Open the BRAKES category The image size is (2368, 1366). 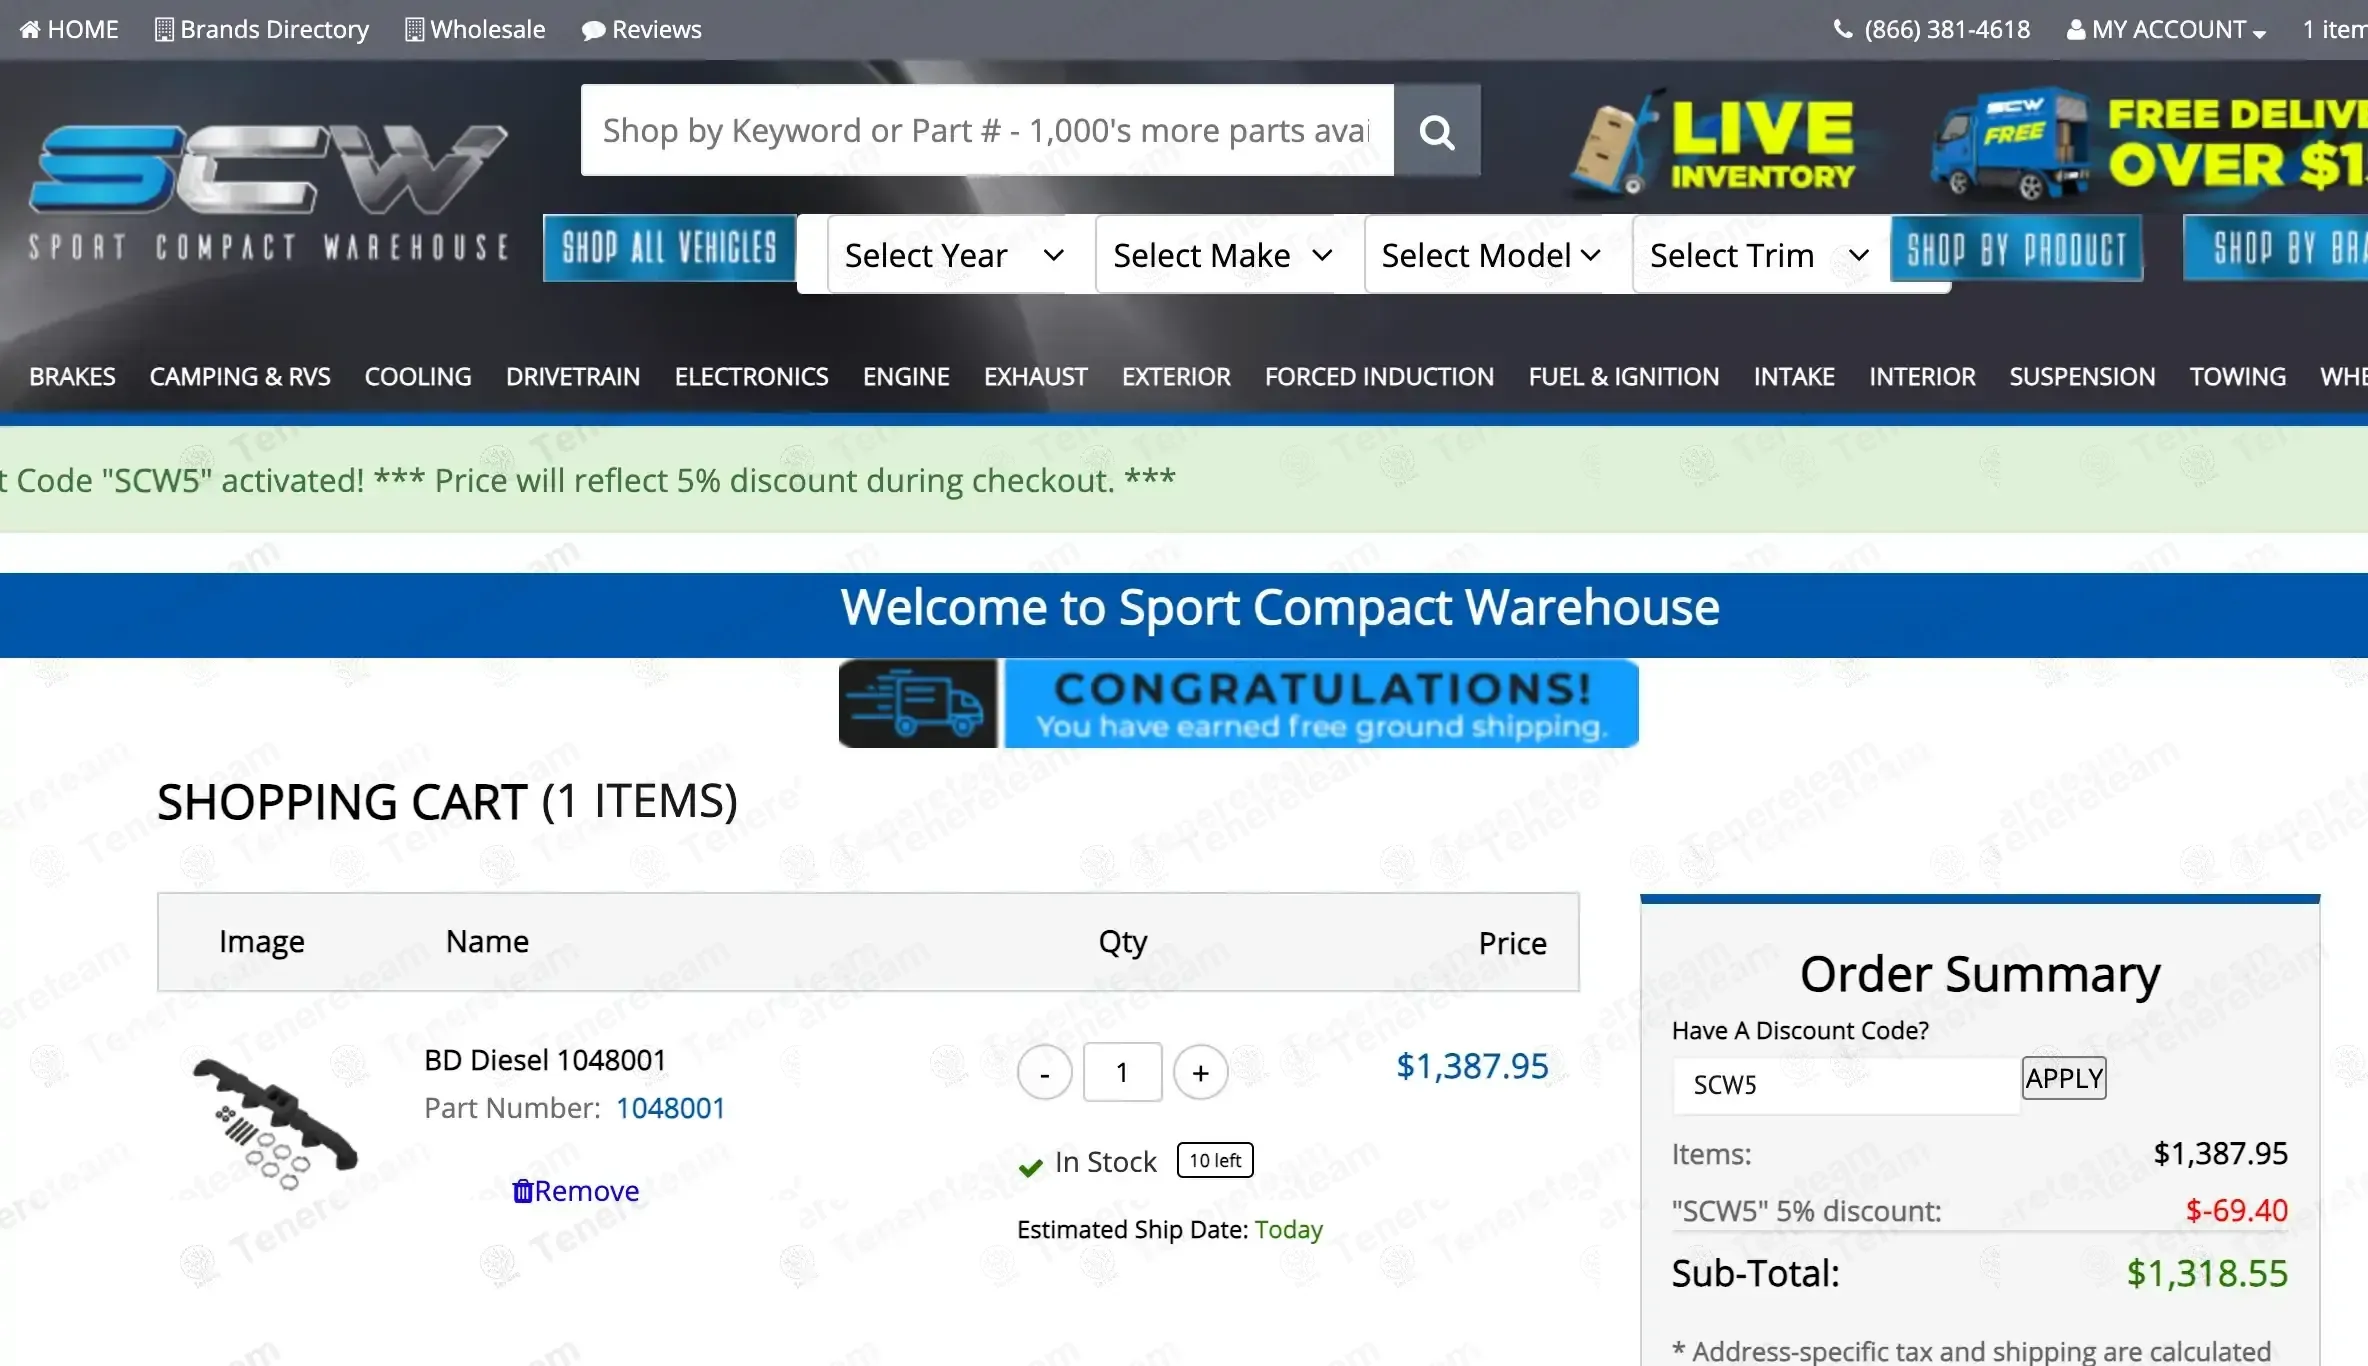tap(72, 376)
